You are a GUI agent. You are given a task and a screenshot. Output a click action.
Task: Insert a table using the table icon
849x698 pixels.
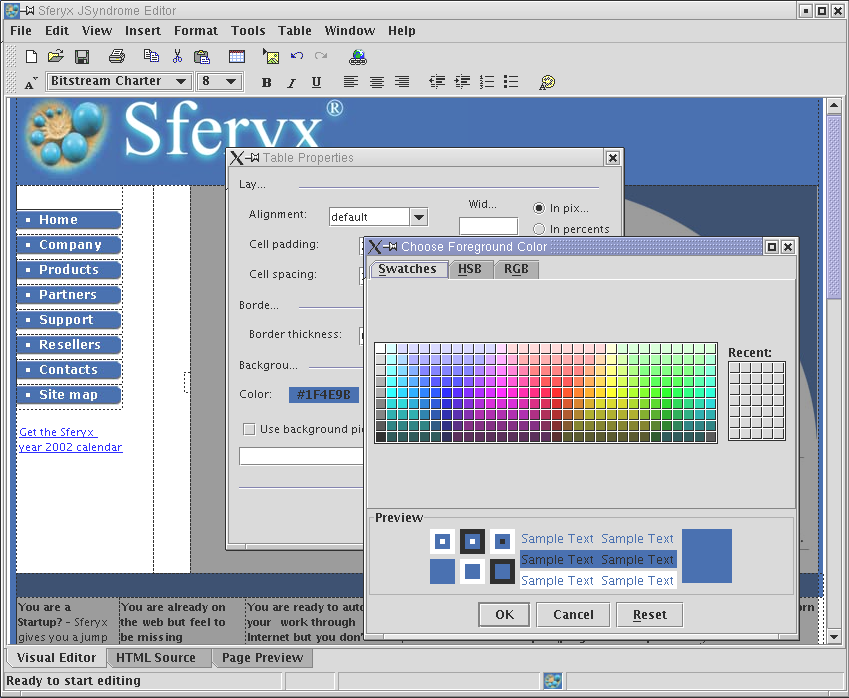tap(237, 56)
